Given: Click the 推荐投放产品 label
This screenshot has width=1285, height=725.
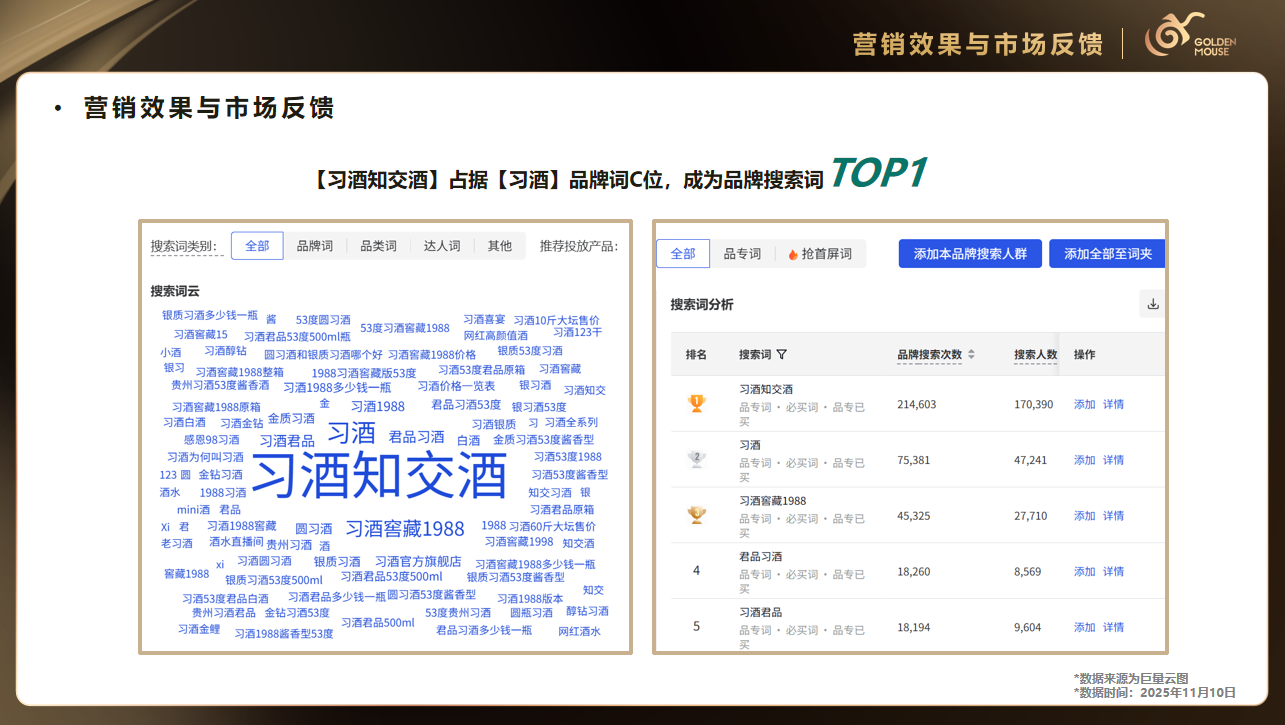Looking at the screenshot, I should click(579, 246).
